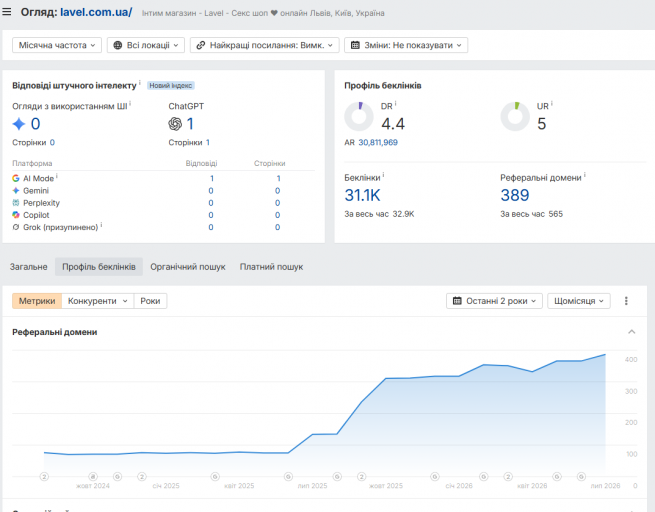Open the Всі локації dropdown
This screenshot has width=655, height=512.
(x=146, y=45)
